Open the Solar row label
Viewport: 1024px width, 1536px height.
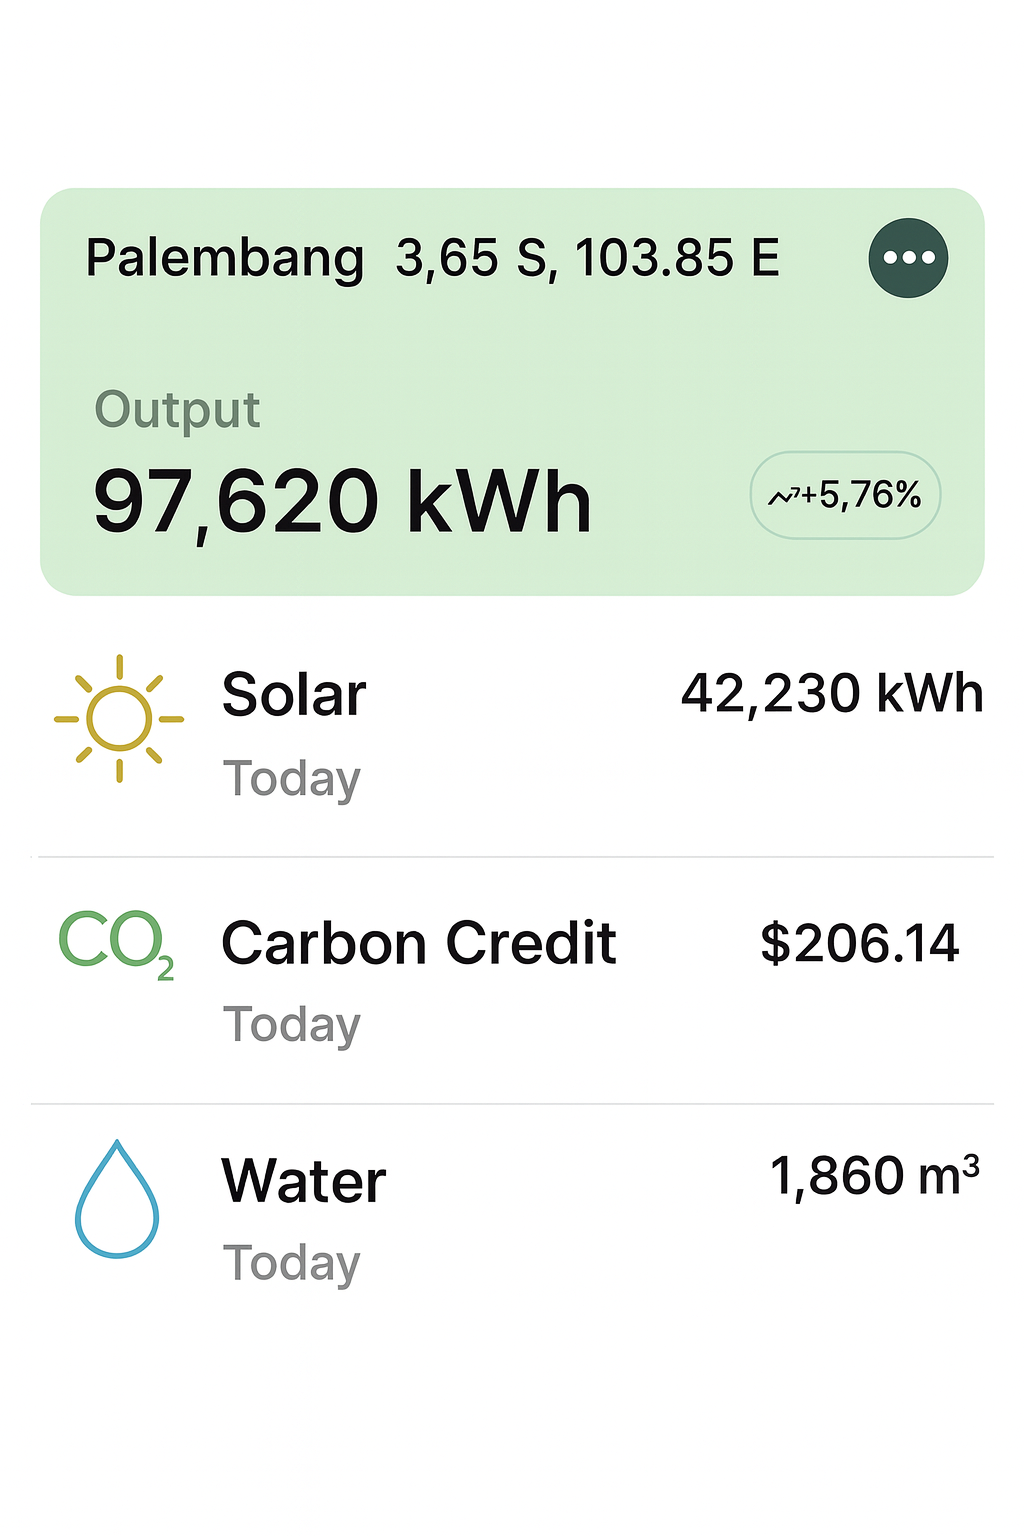(x=294, y=694)
